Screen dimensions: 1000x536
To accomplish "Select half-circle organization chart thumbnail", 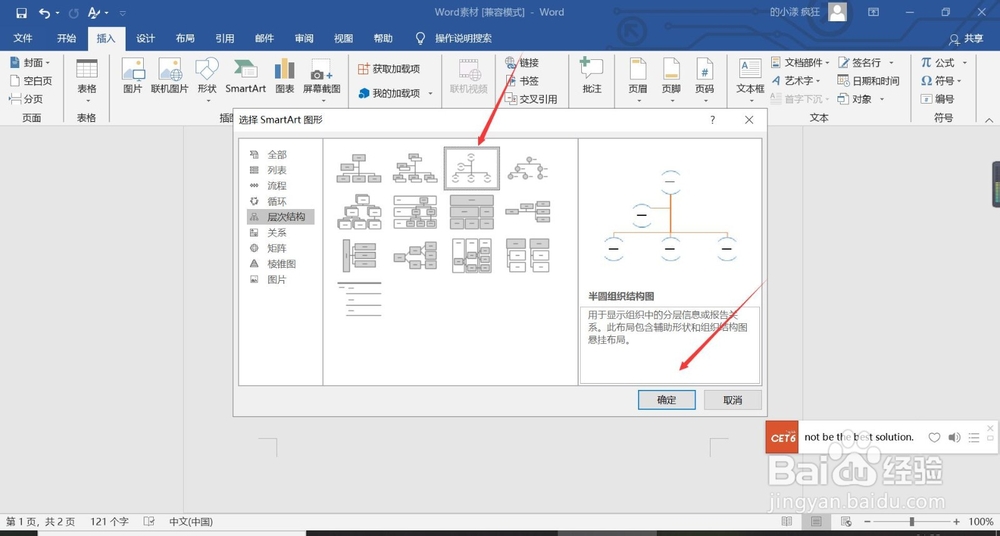I will tap(471, 168).
